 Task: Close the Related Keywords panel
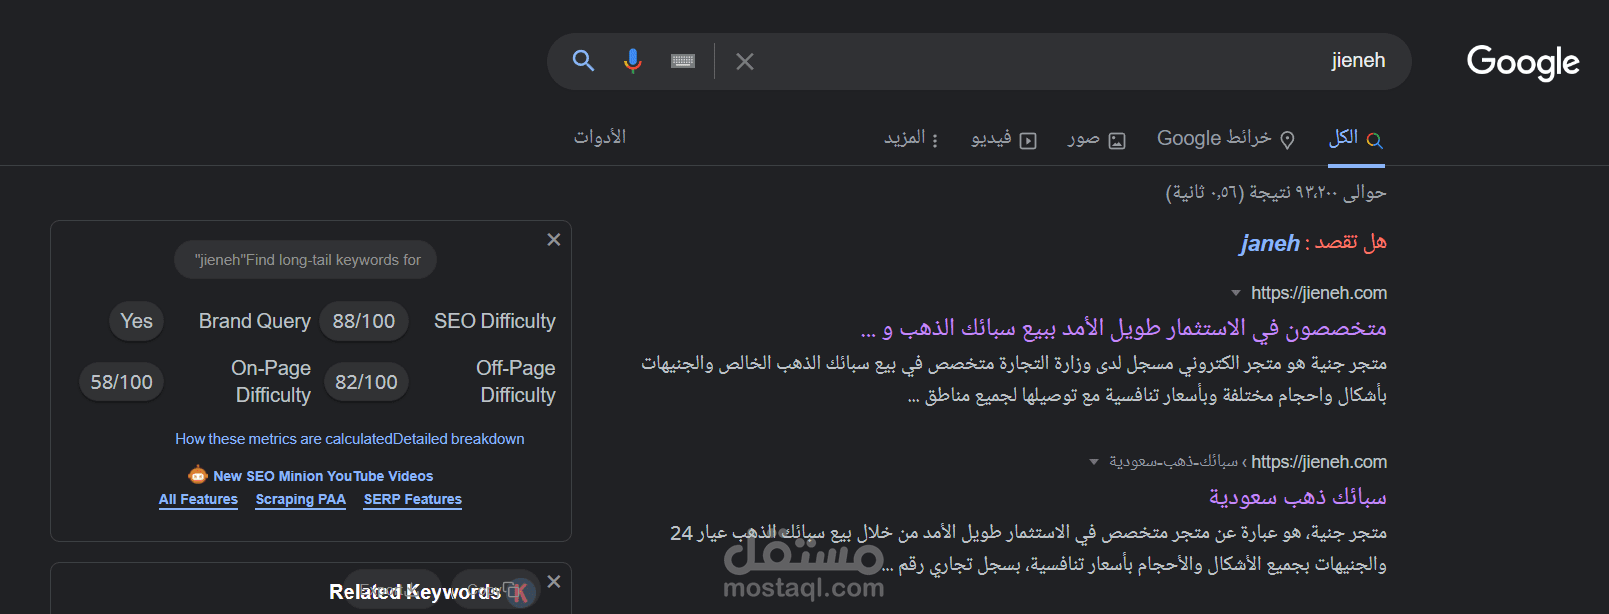[554, 582]
